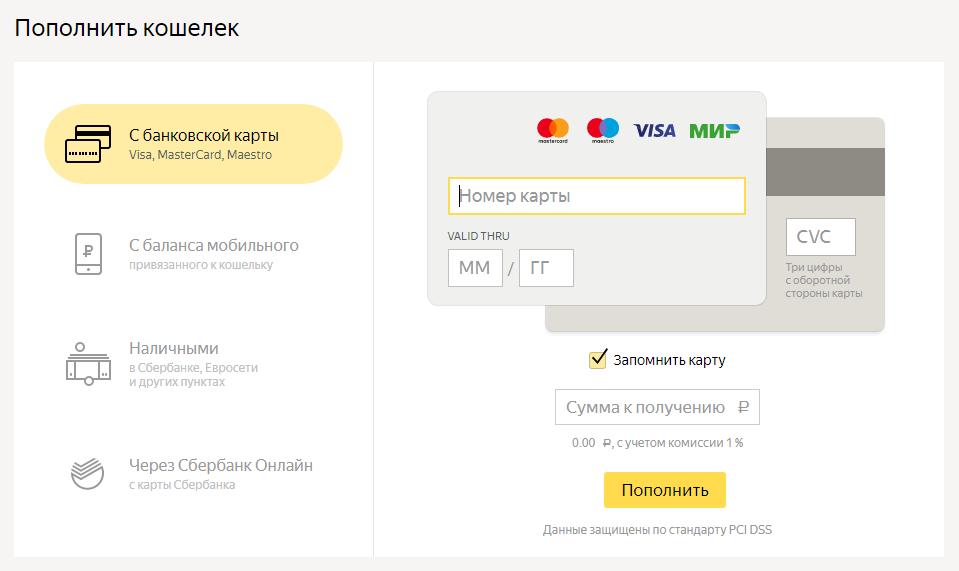Click the Сумма к получению amount field
Screen dimensions: 959x571
pos(657,407)
